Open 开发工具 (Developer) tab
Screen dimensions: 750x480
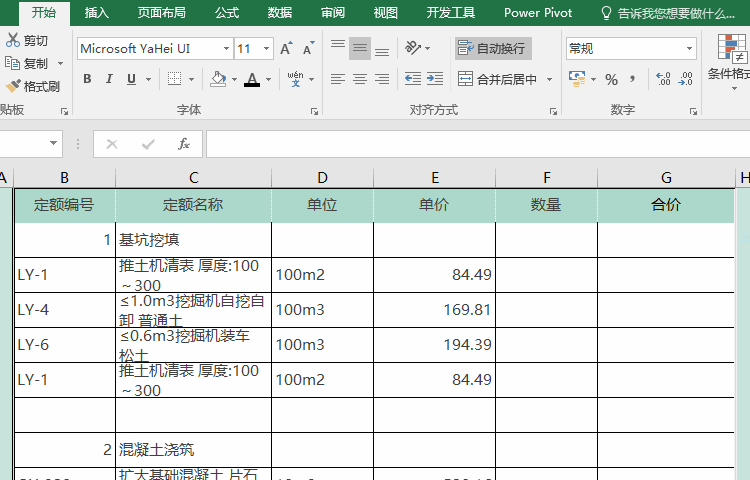(451, 12)
